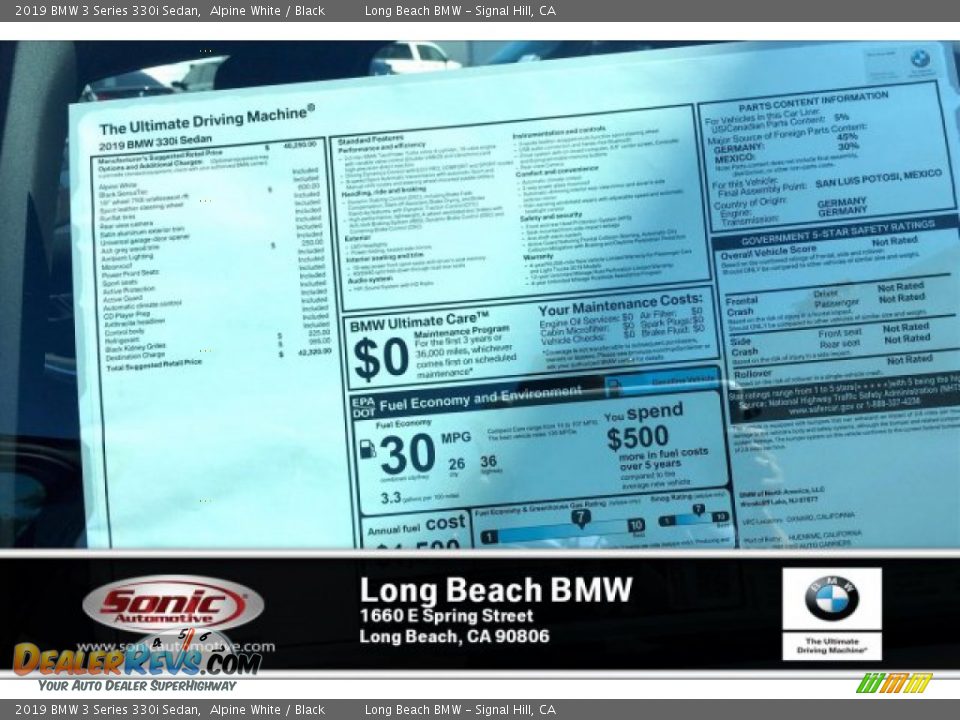Image resolution: width=960 pixels, height=720 pixels.
Task: Click the fuel pump icon beside 30 MPG
Action: coord(367,449)
